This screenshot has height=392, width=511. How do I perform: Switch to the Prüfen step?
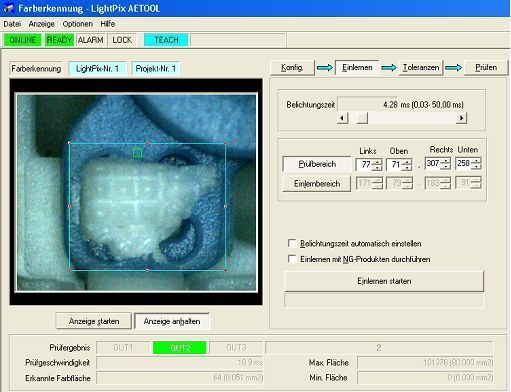tap(486, 68)
